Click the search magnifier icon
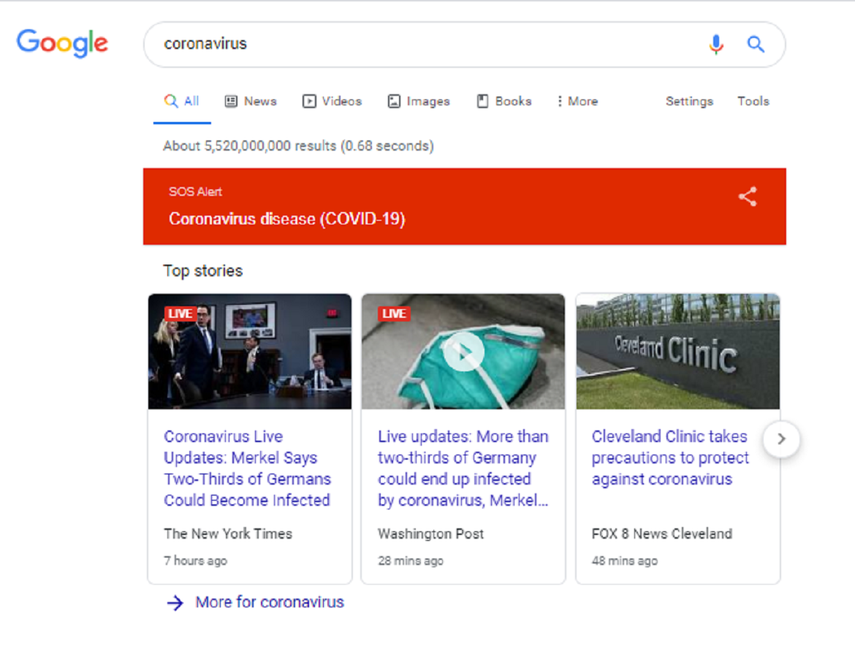 pos(755,44)
